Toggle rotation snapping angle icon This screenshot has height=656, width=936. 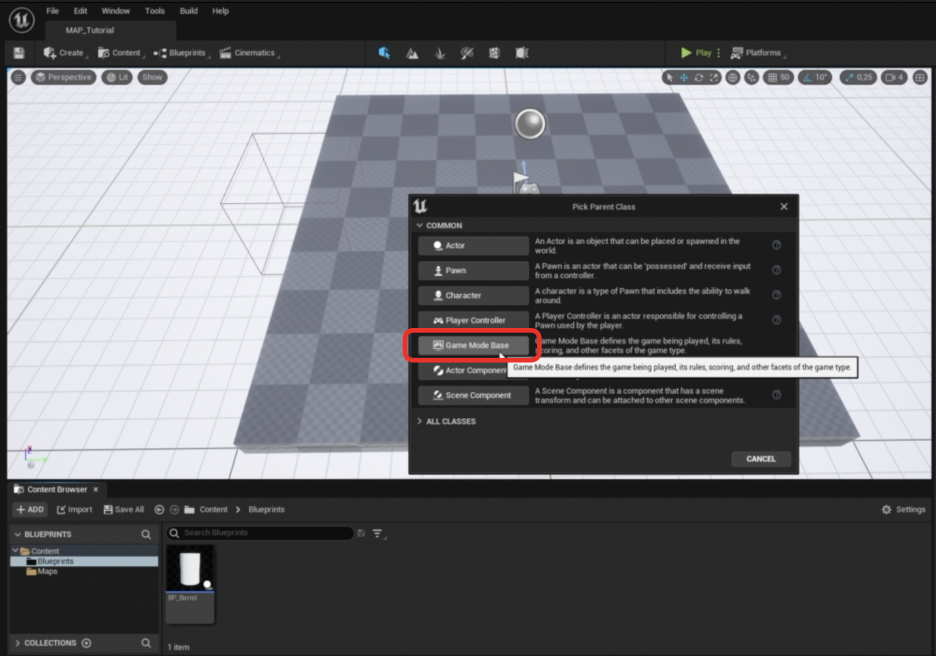tap(807, 77)
